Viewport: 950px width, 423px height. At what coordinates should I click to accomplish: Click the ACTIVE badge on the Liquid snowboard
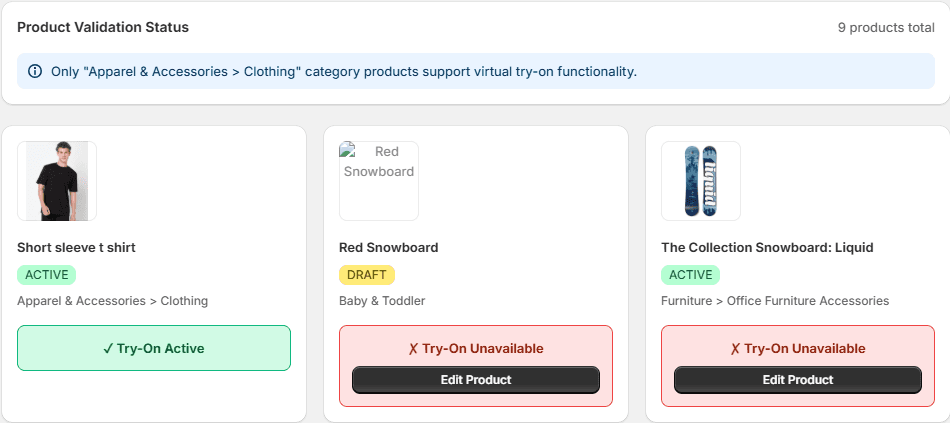tap(690, 275)
